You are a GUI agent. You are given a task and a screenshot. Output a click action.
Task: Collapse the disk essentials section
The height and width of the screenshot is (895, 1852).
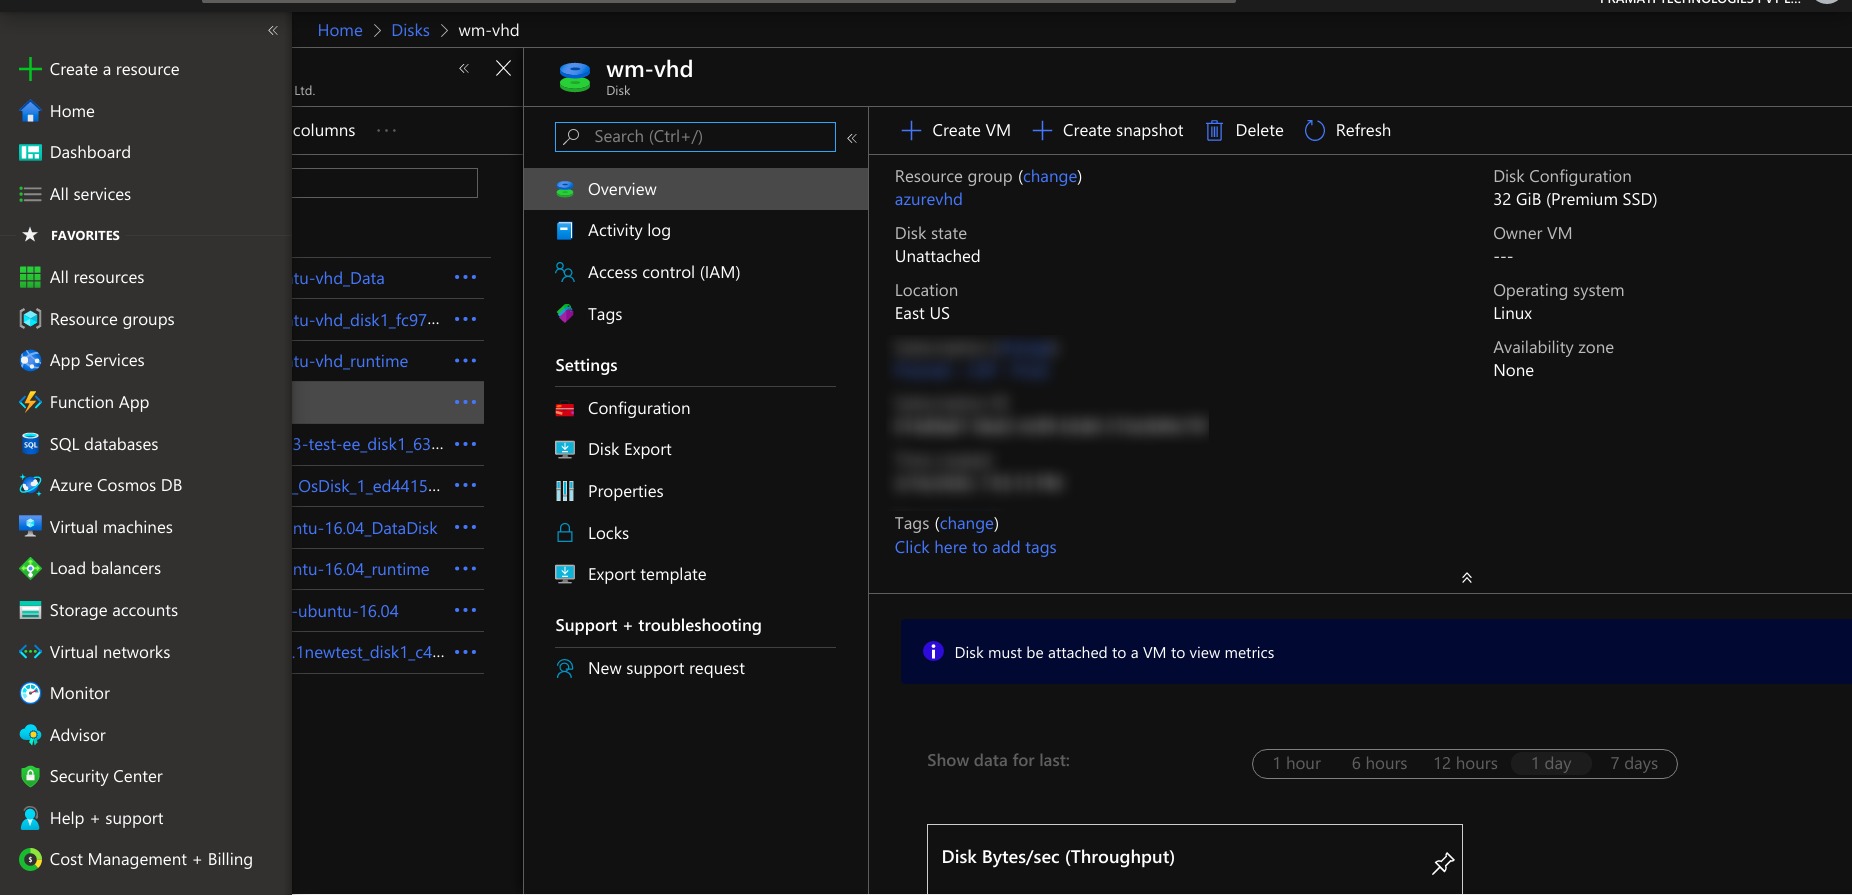coord(1466,578)
